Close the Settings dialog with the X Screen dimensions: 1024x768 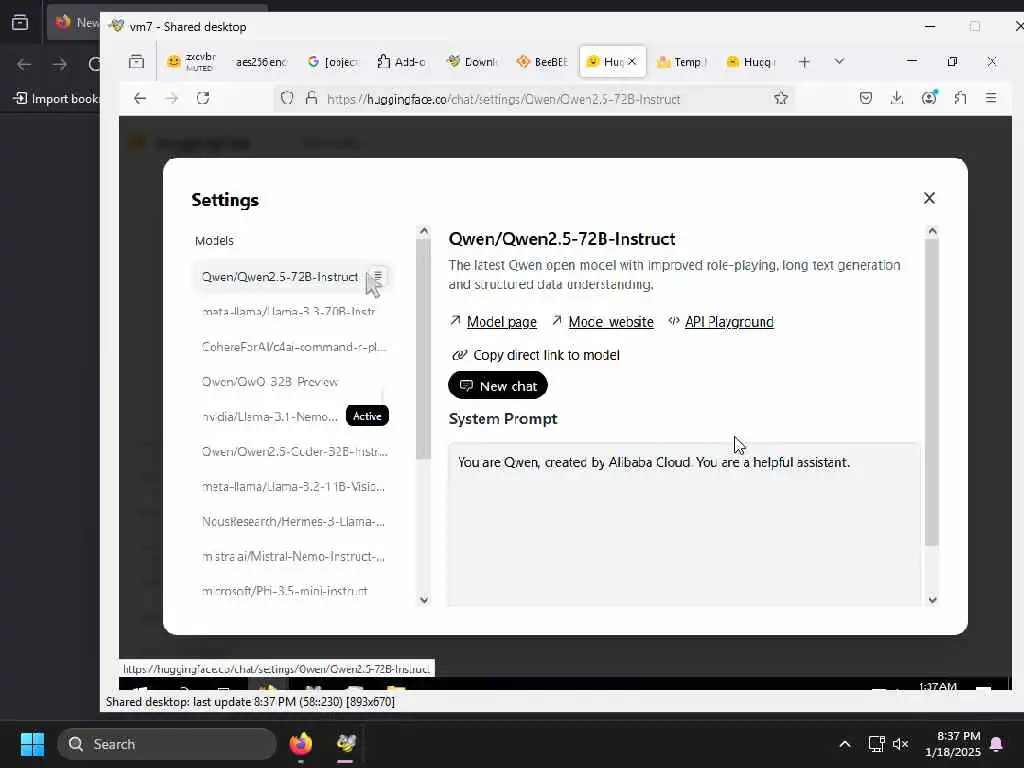click(x=929, y=198)
